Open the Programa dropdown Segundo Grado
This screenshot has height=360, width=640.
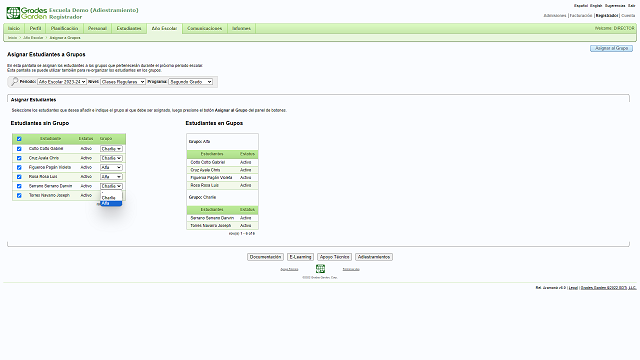[x=191, y=82]
